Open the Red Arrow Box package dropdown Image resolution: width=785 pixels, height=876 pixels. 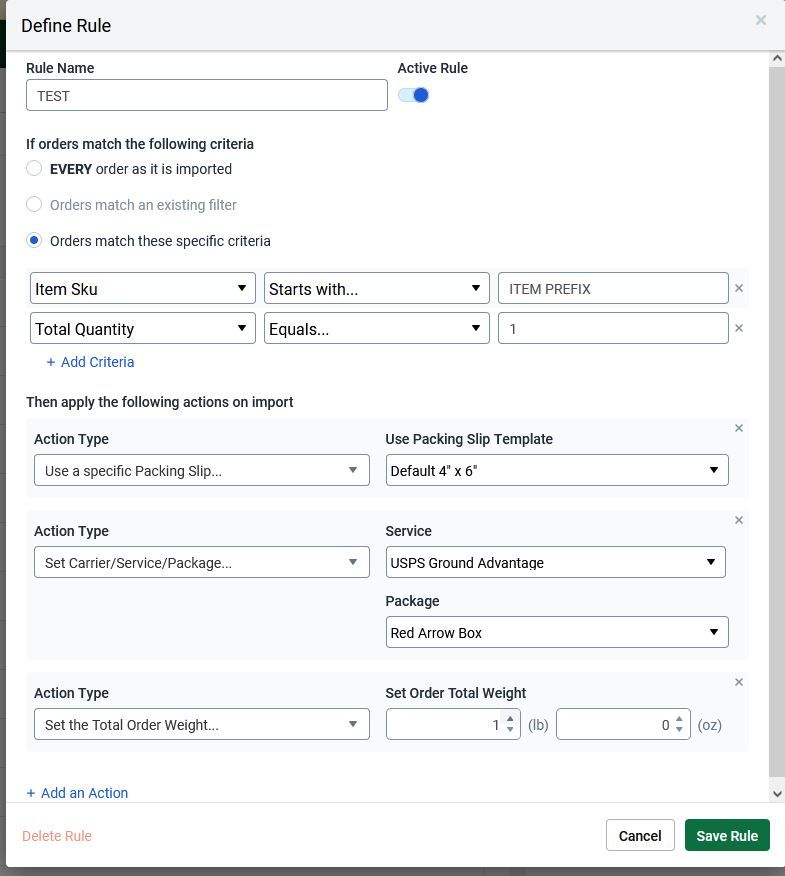click(556, 633)
